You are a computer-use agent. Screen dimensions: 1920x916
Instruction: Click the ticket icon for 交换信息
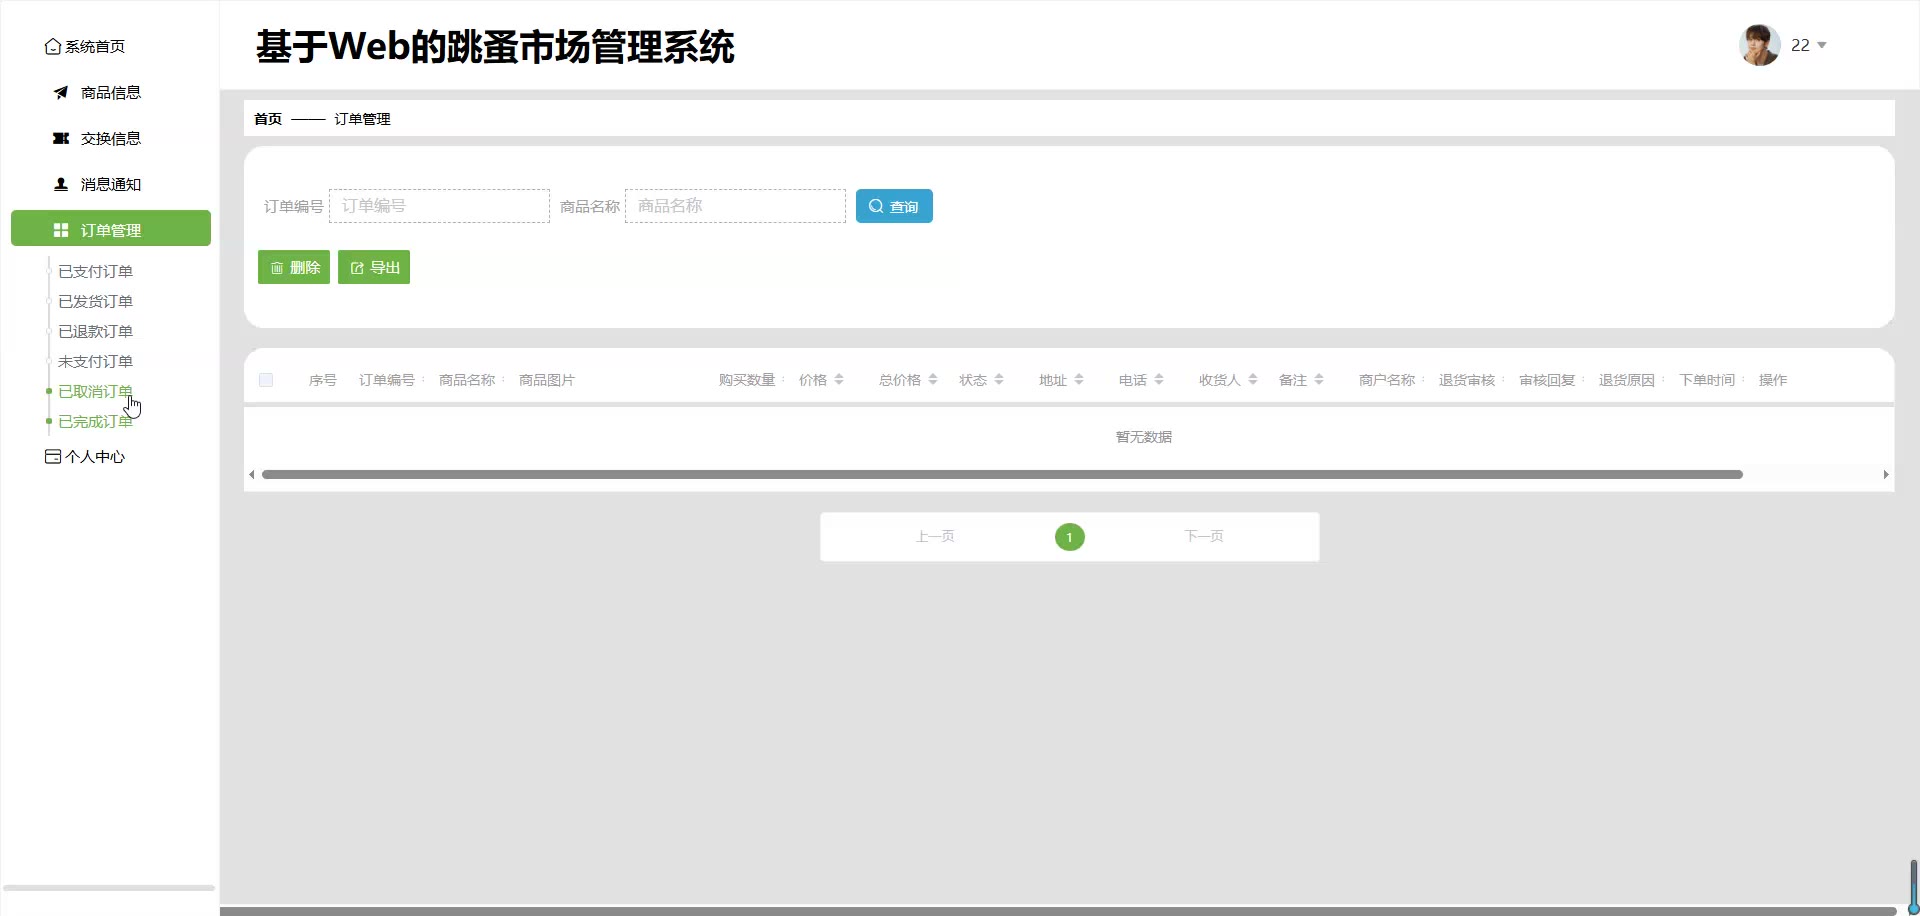(x=61, y=139)
